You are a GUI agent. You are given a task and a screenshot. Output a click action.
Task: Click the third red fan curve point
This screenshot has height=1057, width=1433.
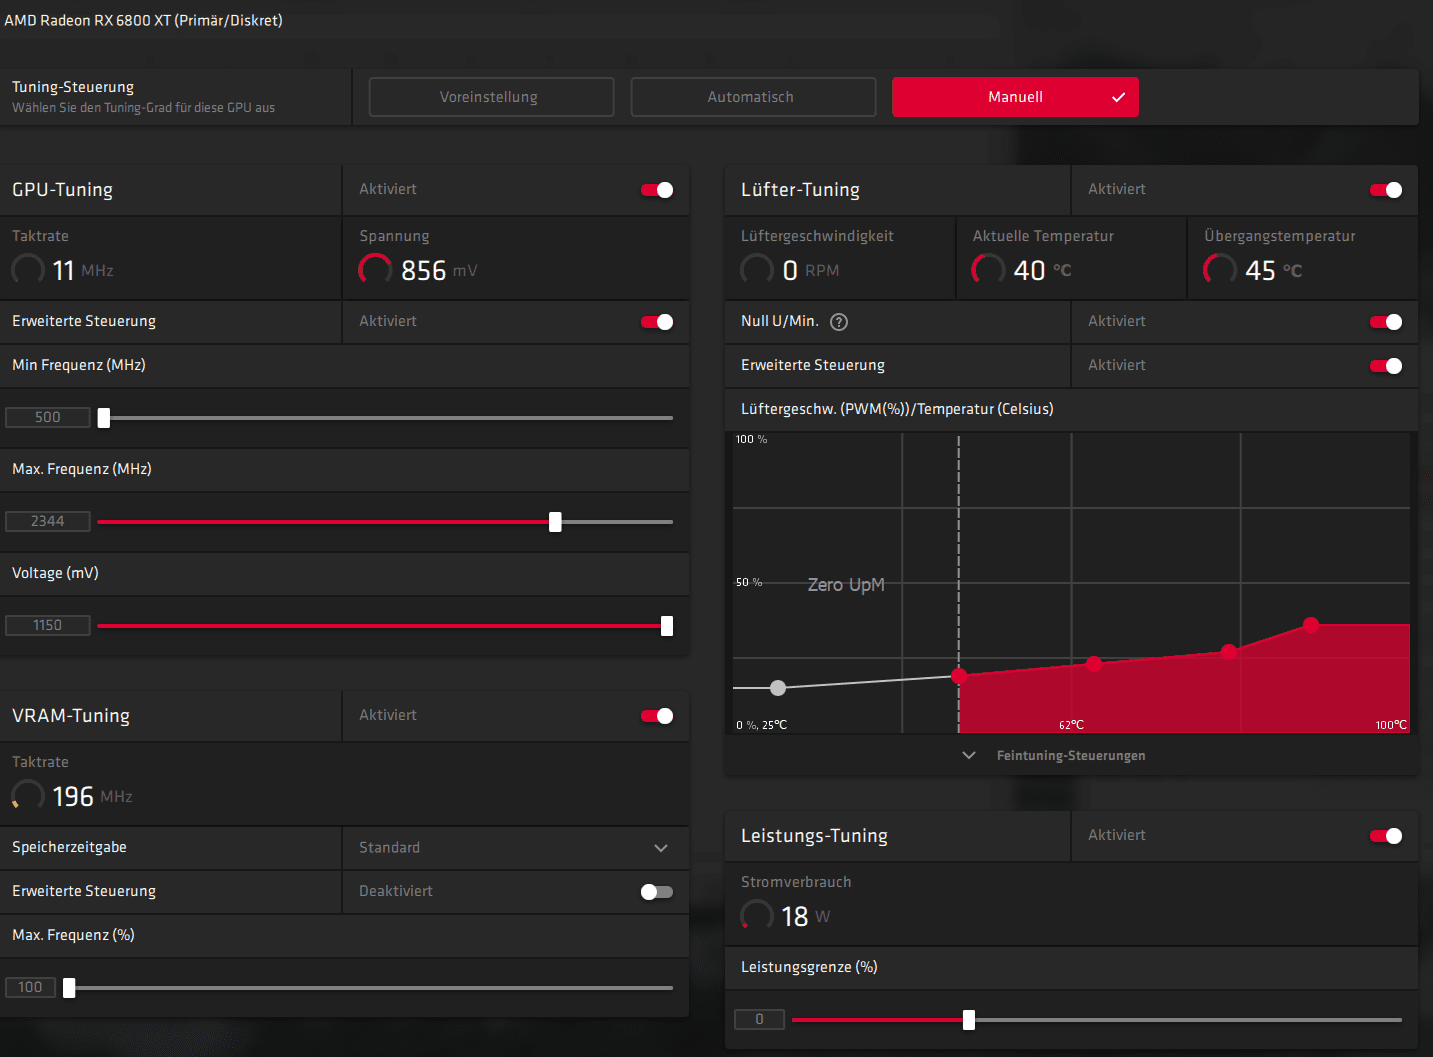[x=1229, y=652]
